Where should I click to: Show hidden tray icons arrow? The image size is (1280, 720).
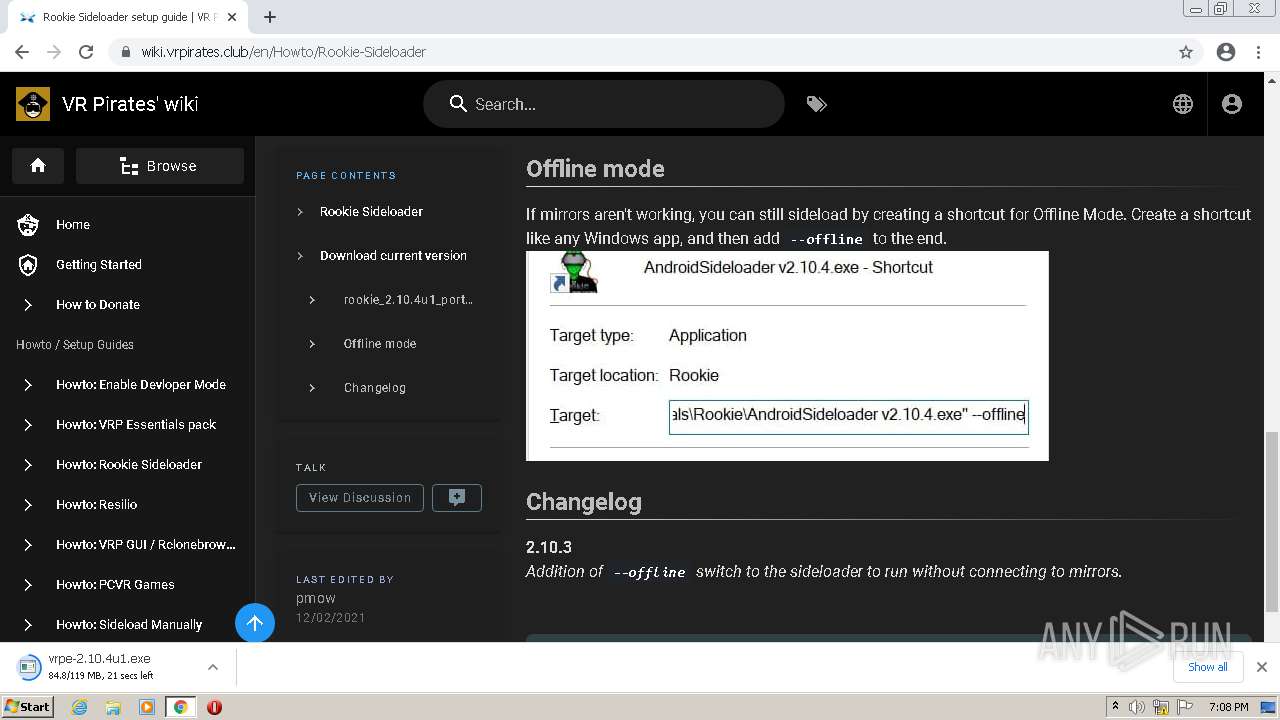pos(1115,707)
